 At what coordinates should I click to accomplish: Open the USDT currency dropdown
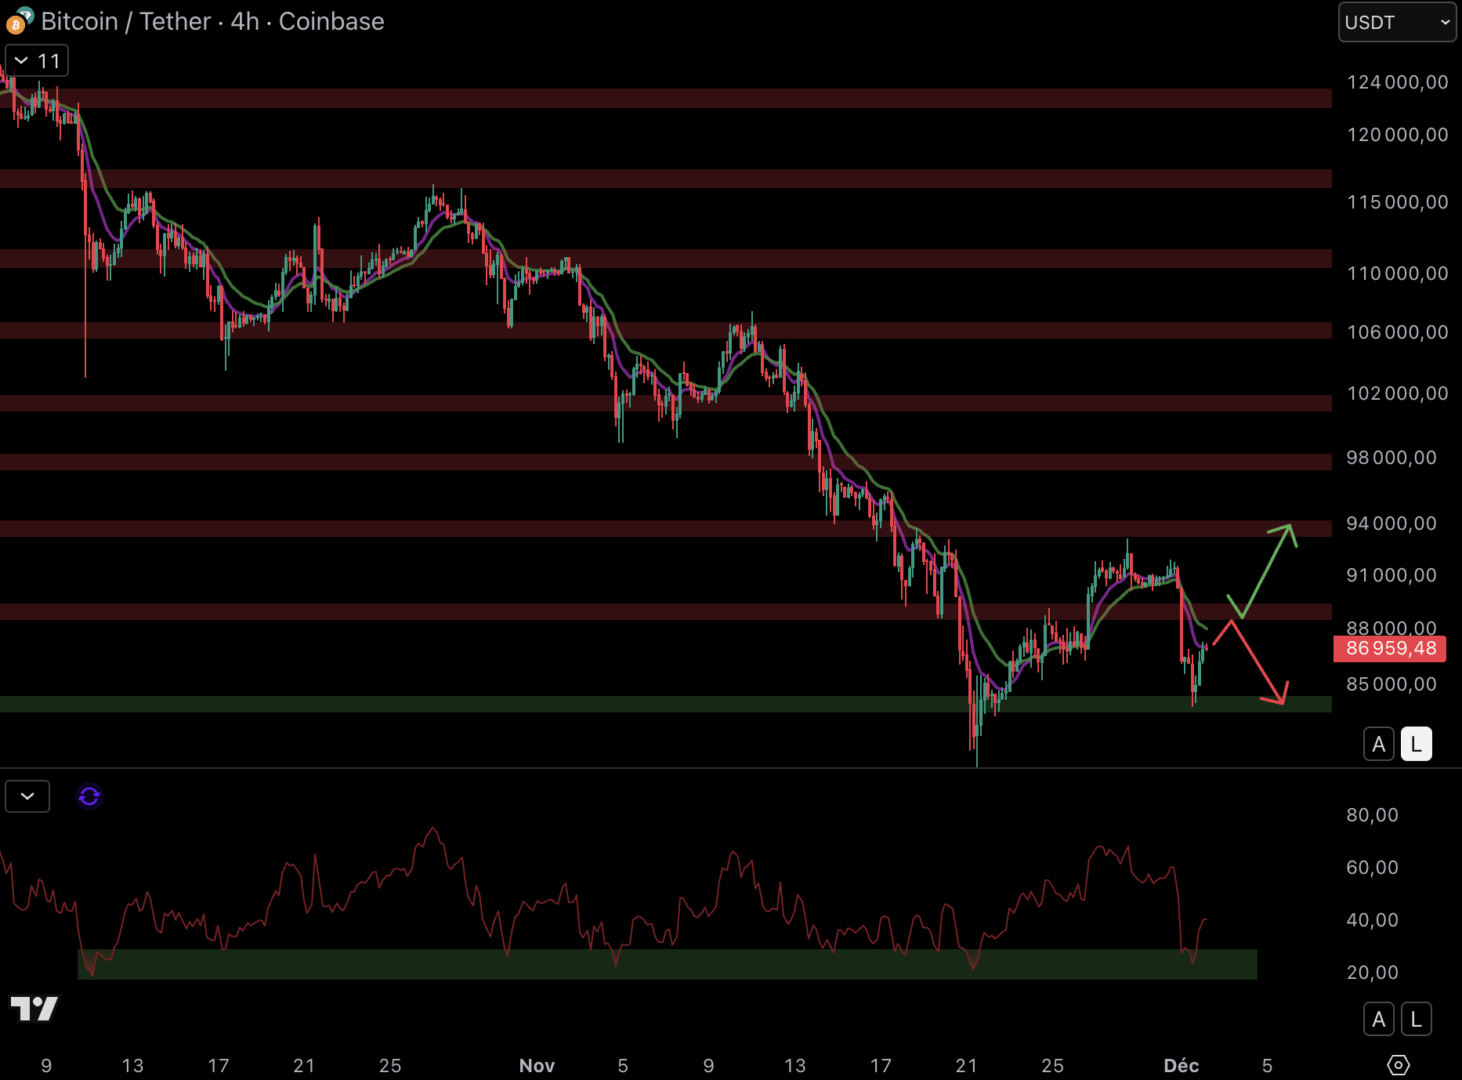click(1397, 22)
